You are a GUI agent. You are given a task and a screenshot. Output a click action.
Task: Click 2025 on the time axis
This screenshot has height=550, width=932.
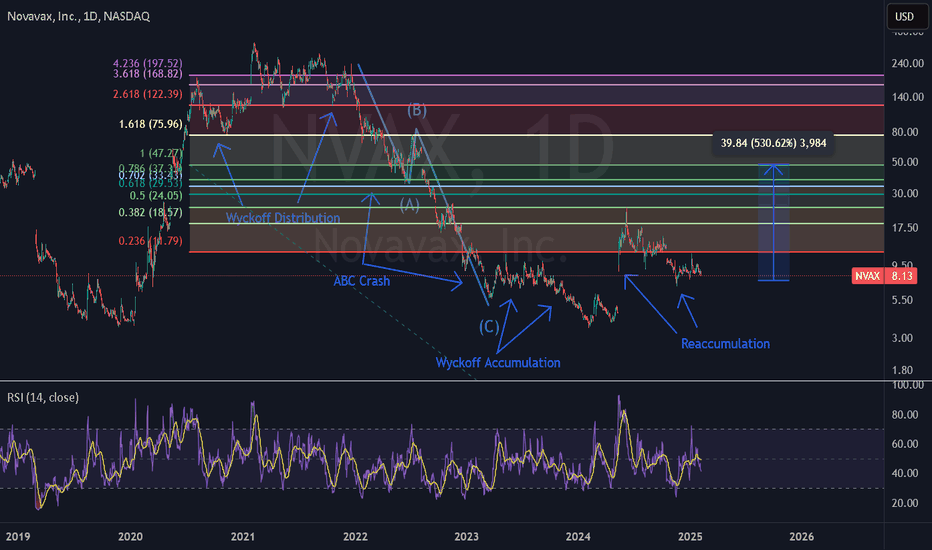pos(690,536)
